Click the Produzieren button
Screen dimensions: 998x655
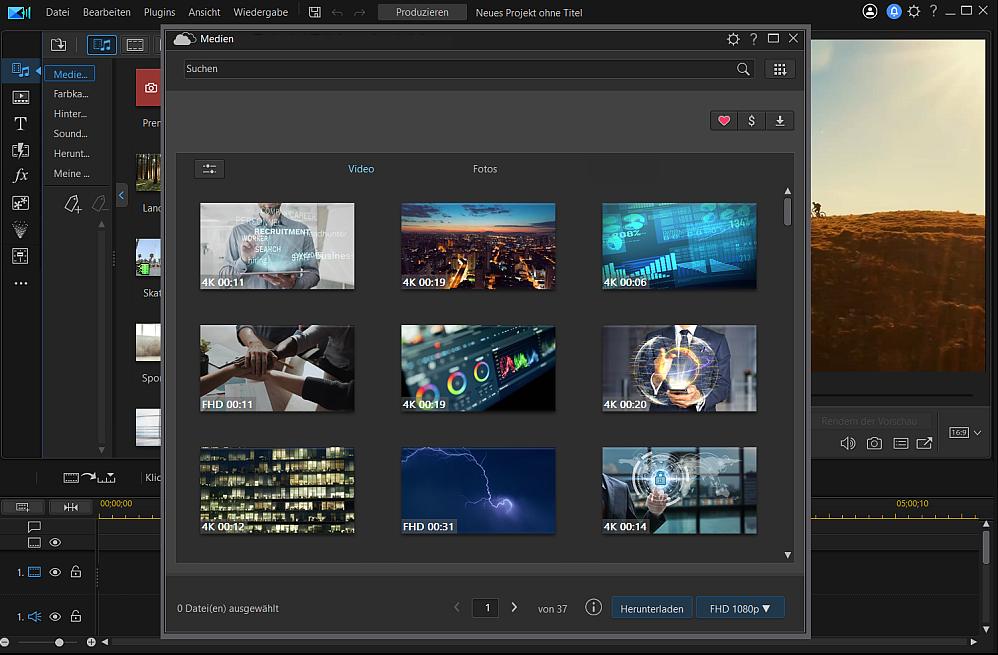pos(422,12)
